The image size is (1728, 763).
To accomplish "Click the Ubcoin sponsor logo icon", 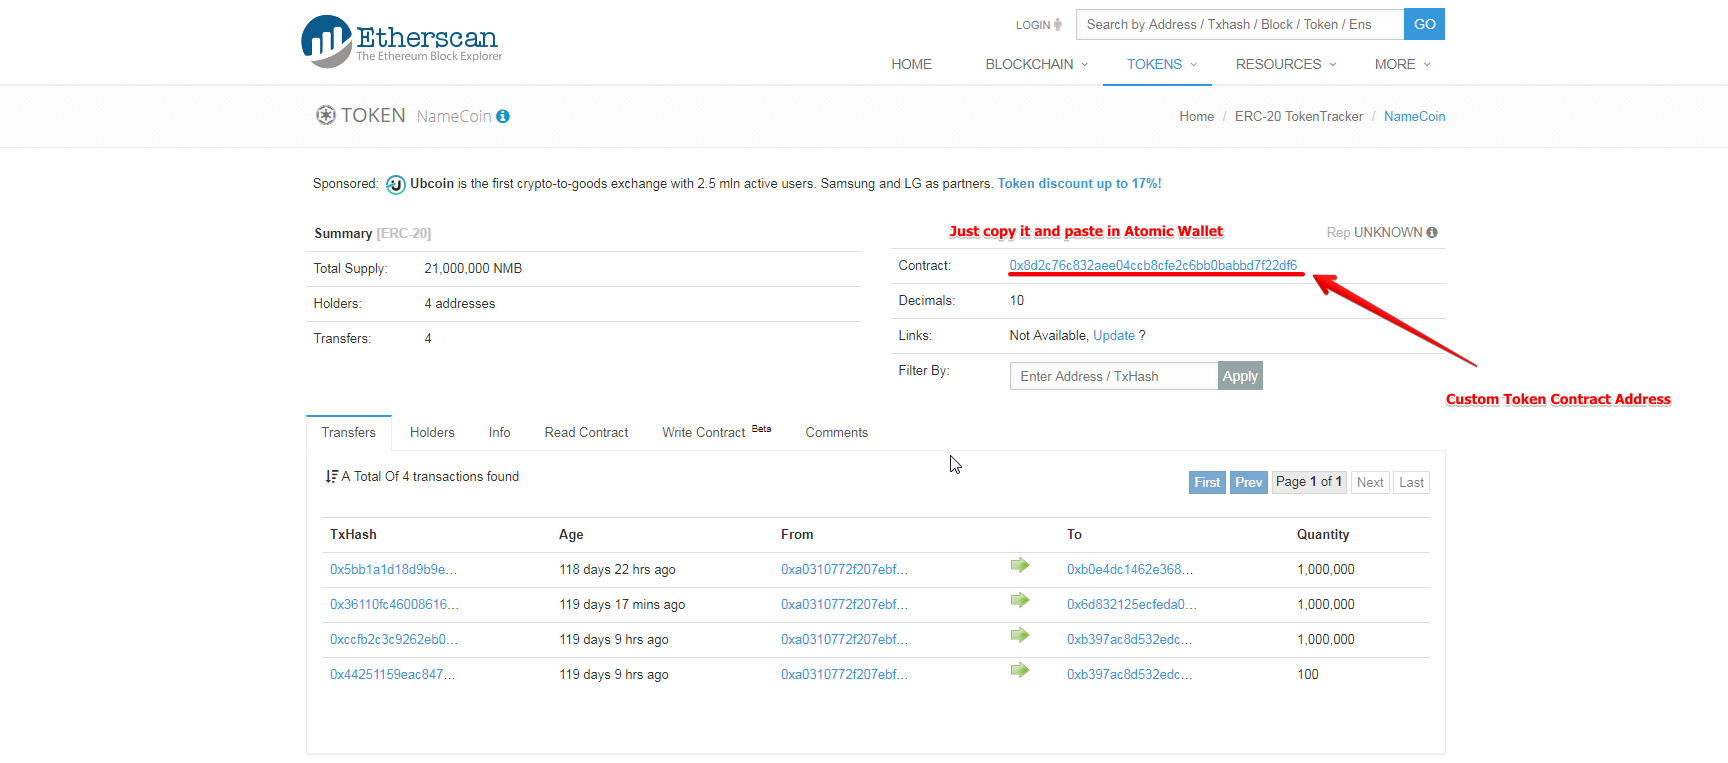I will tap(396, 184).
